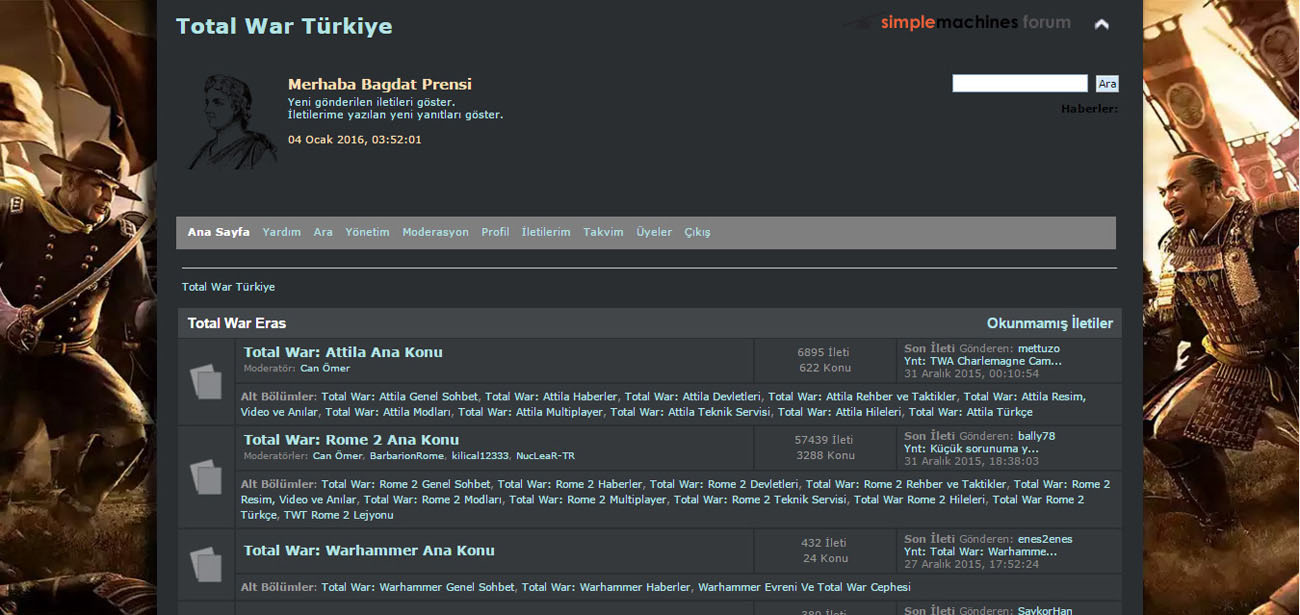
Task: Go to the Takvim calendar tab
Action: point(603,232)
